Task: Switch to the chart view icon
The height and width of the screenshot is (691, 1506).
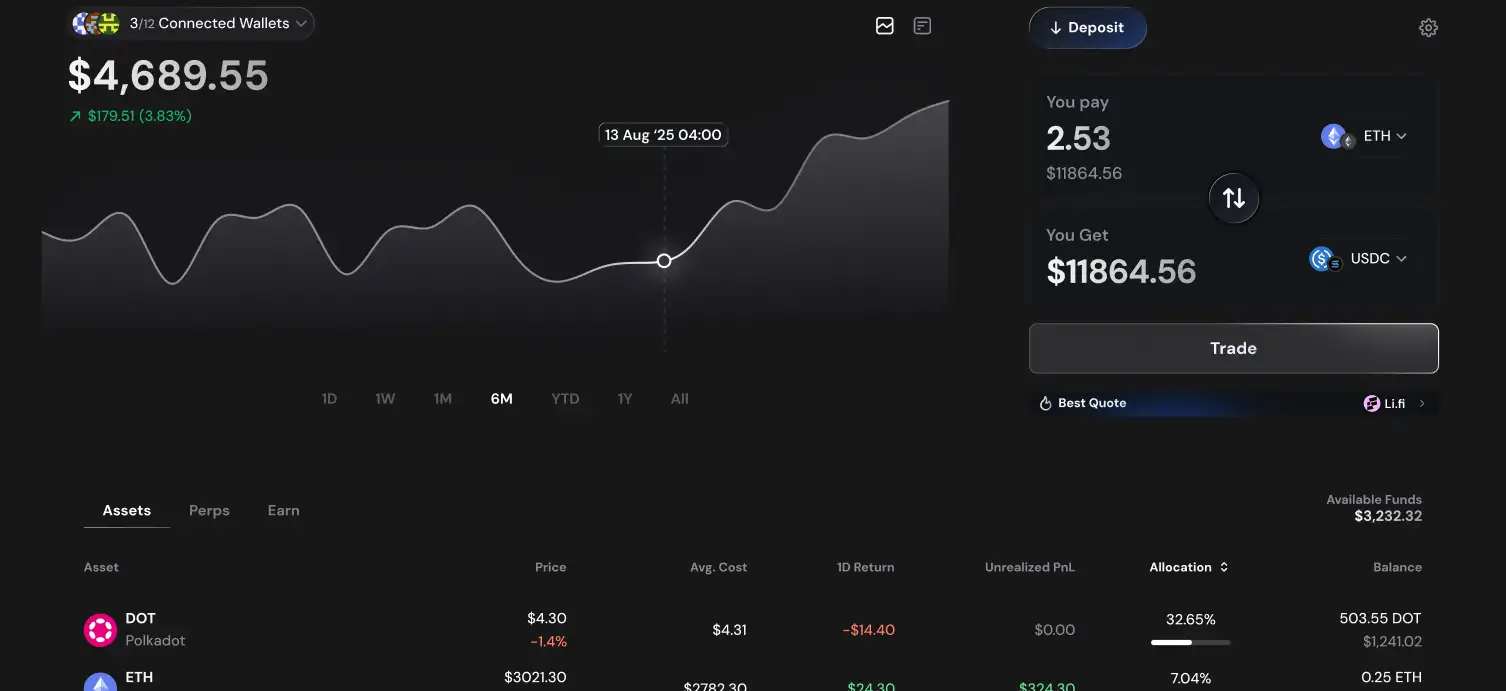Action: [x=884, y=26]
